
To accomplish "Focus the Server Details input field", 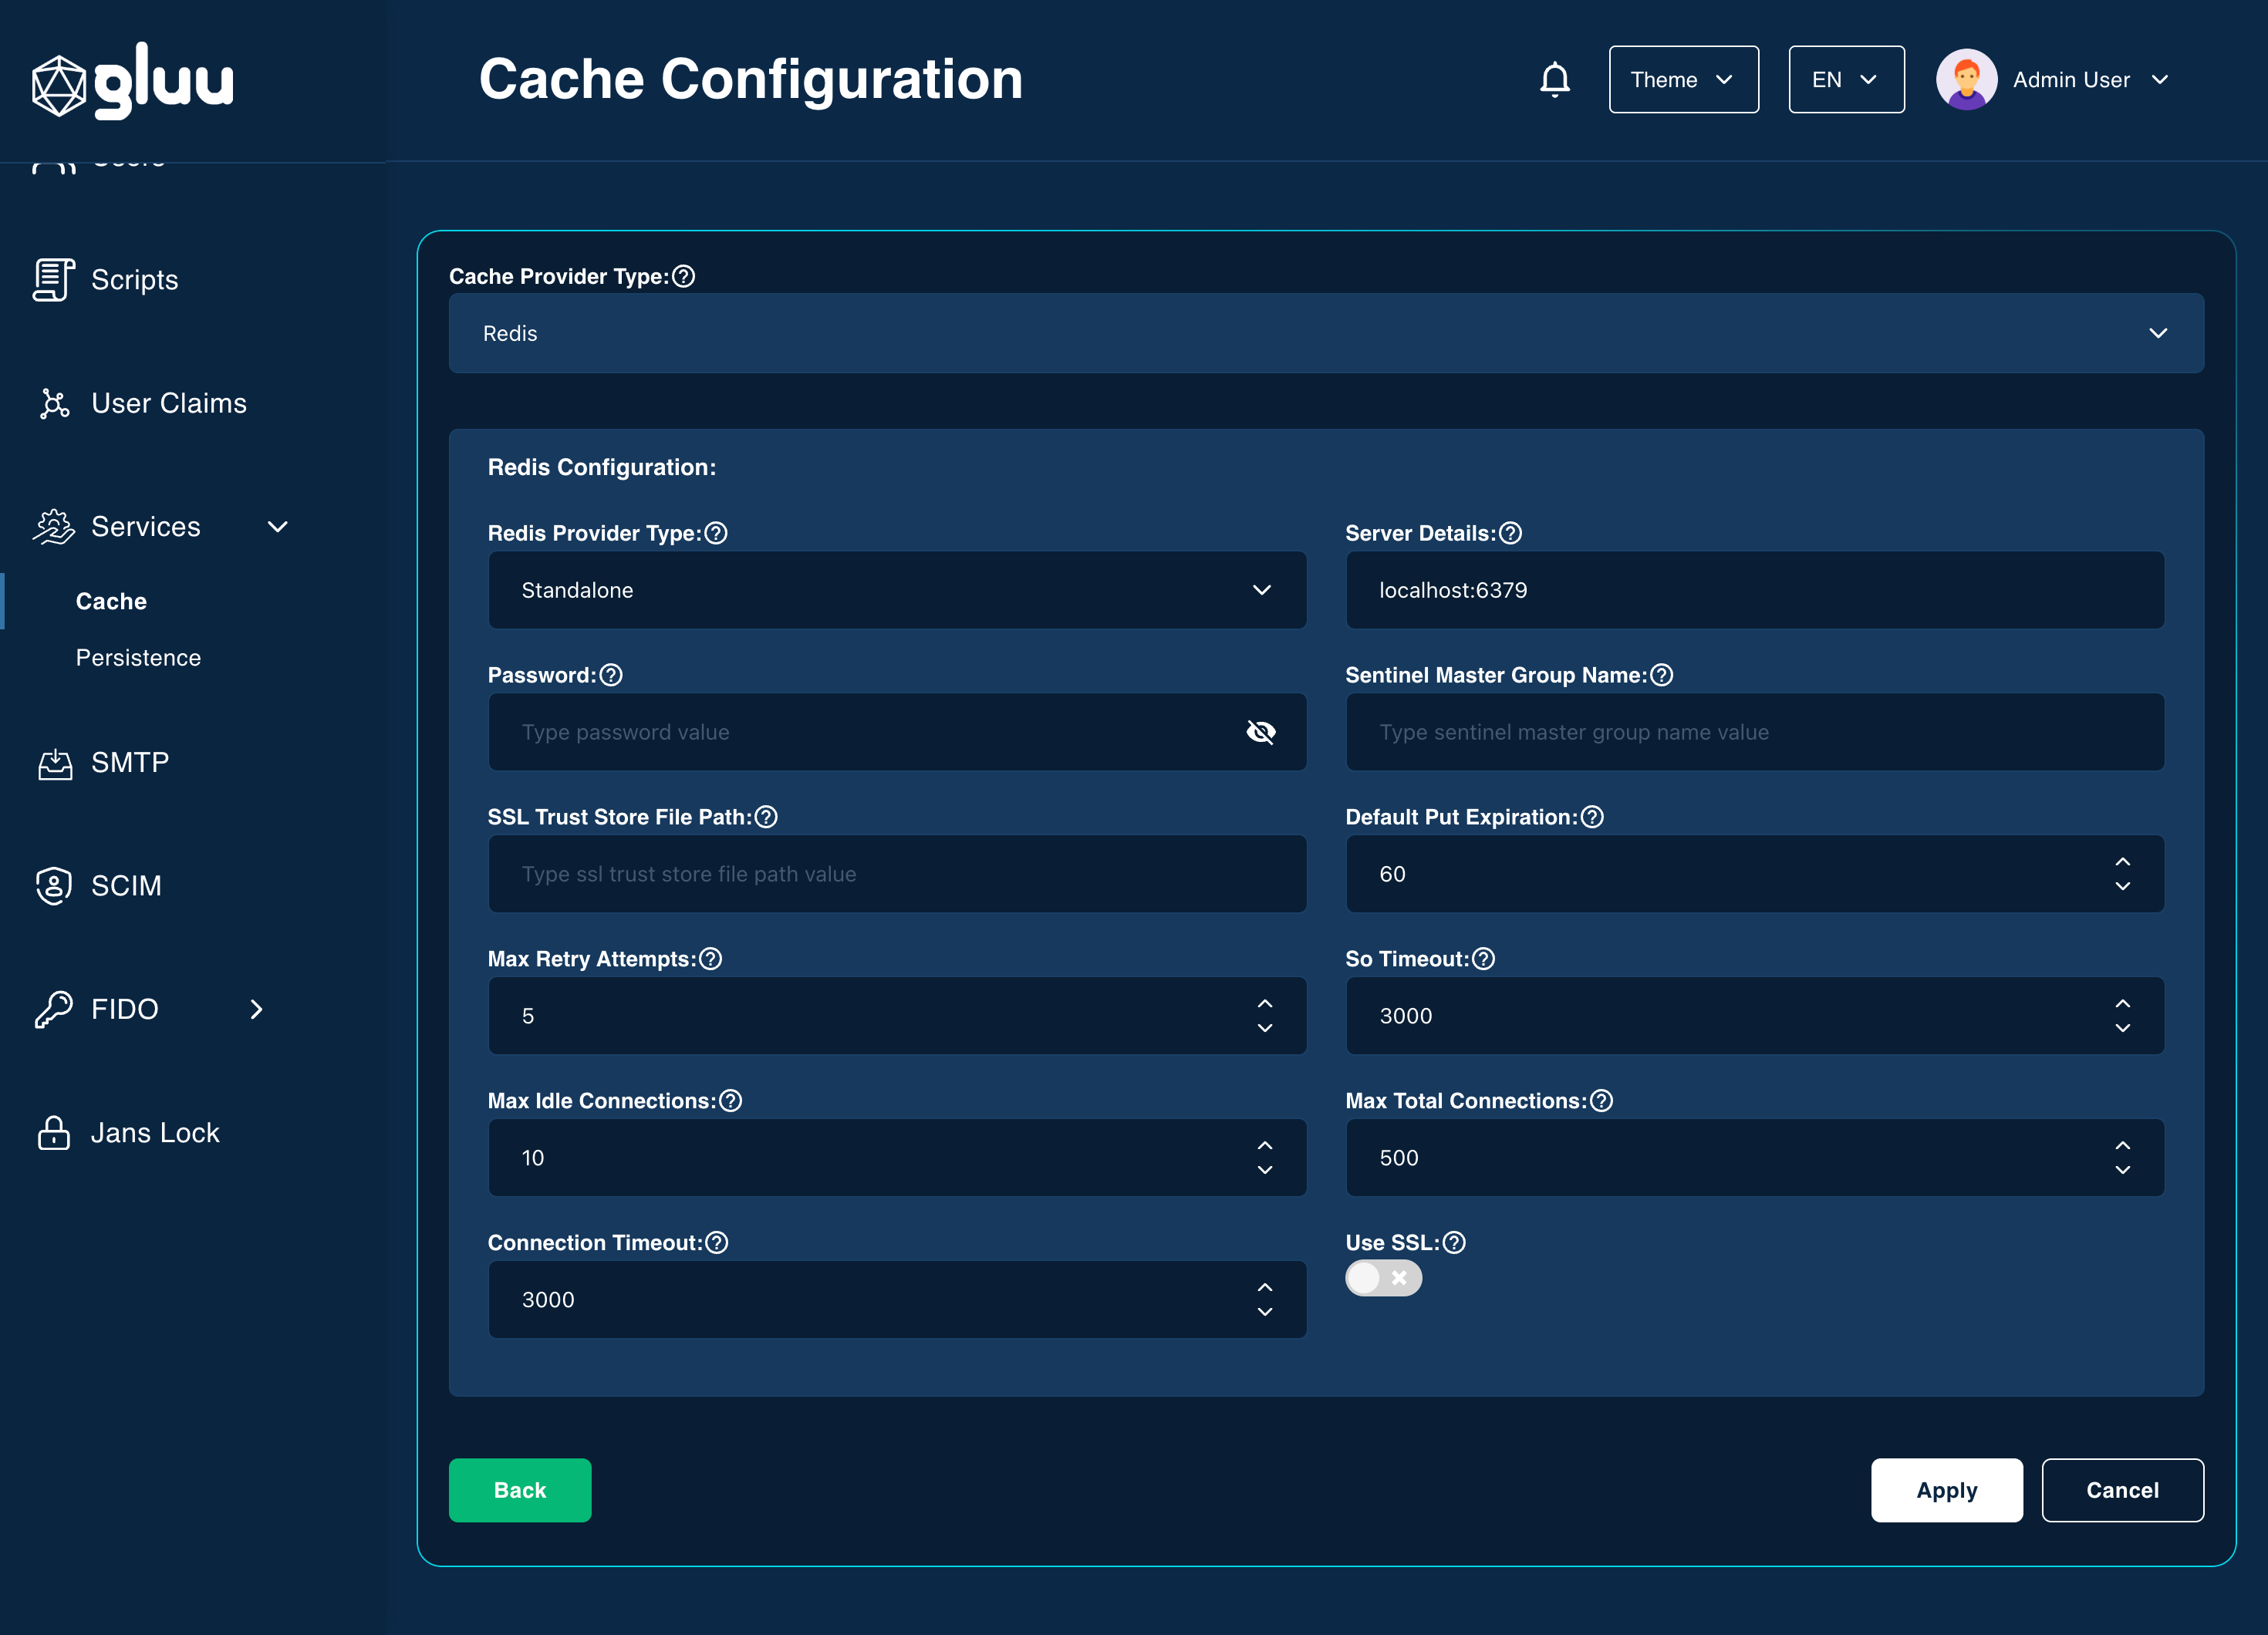I will (1755, 590).
